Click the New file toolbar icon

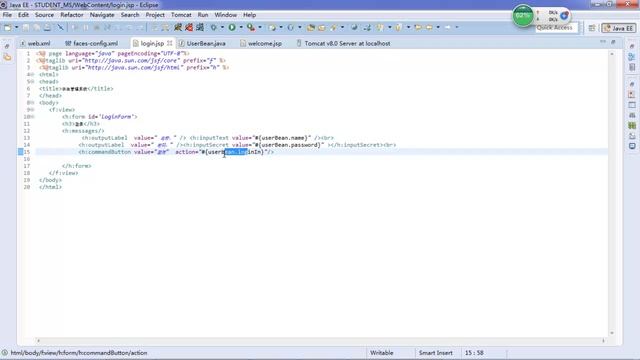(x=7, y=27)
